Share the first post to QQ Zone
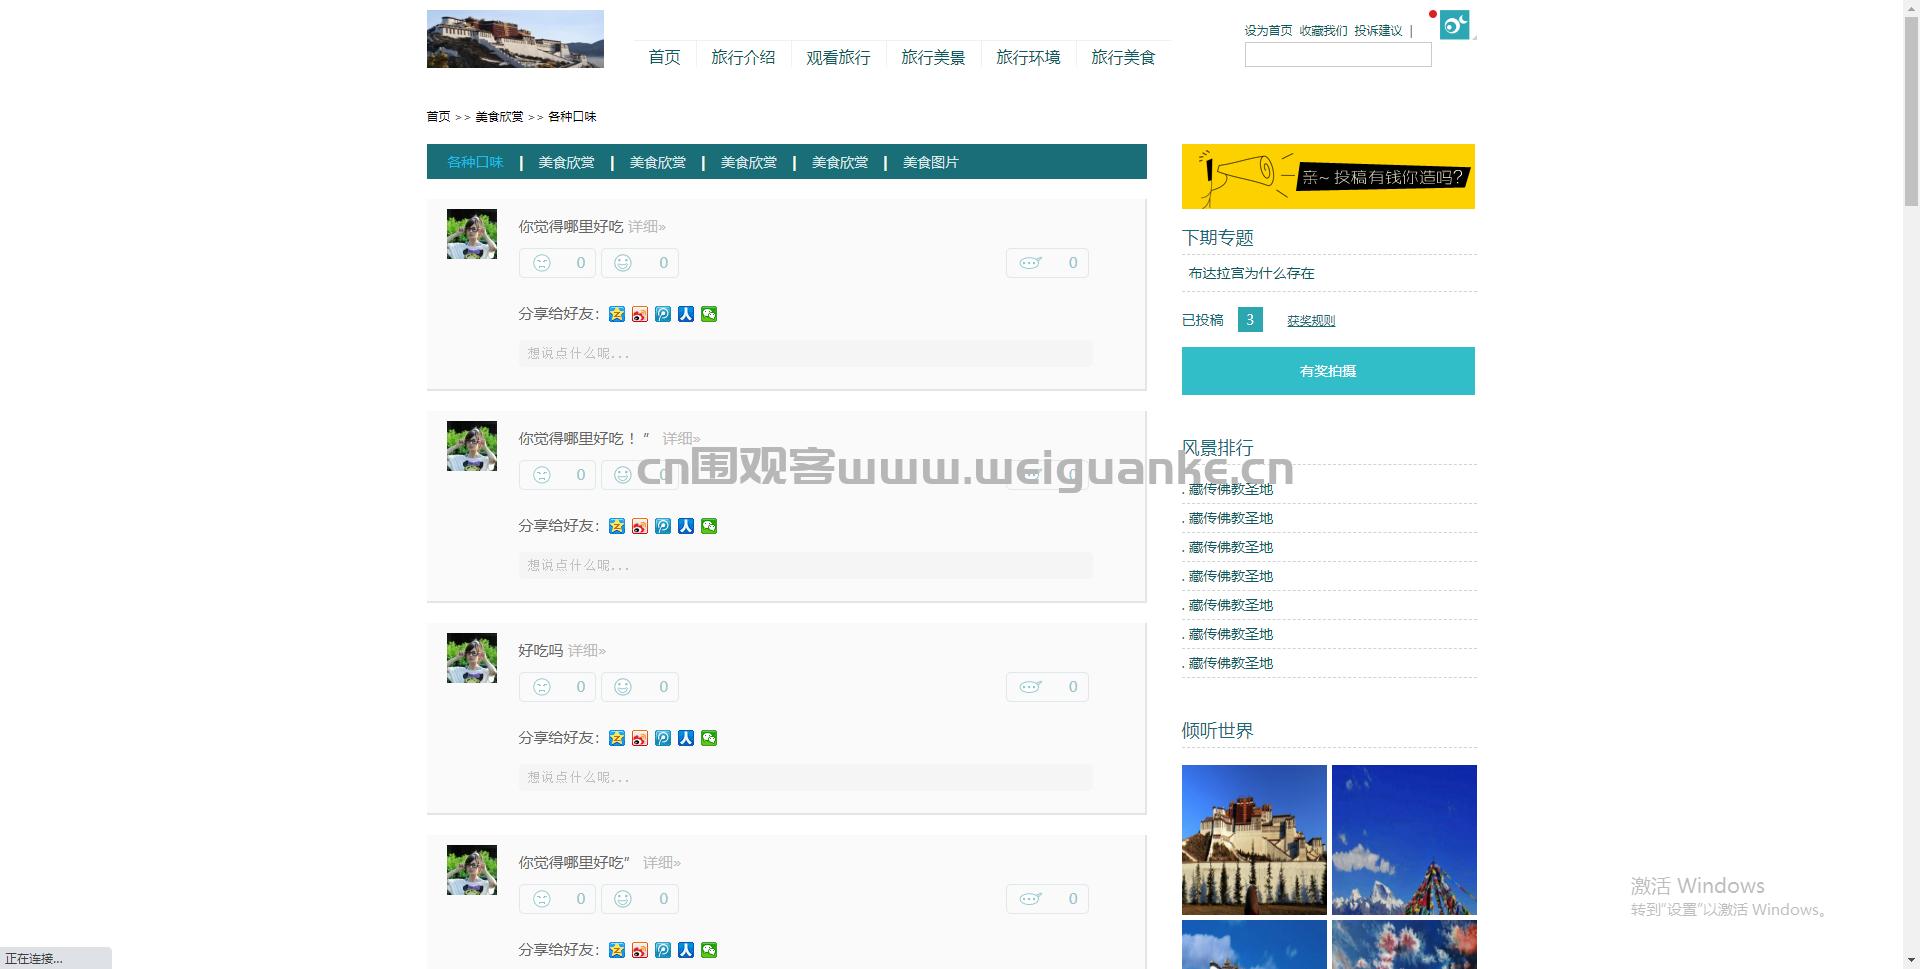The height and width of the screenshot is (969, 1920). pos(616,313)
